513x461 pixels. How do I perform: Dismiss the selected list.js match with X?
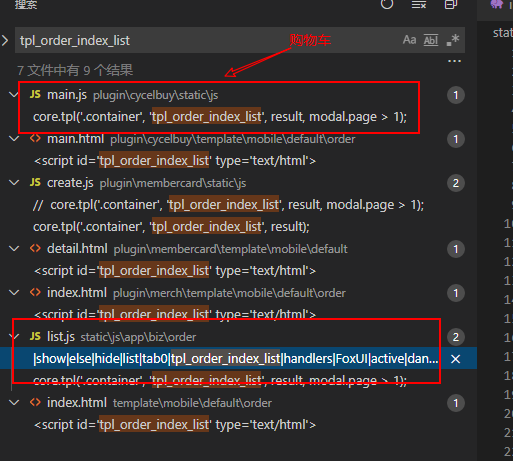[455, 359]
